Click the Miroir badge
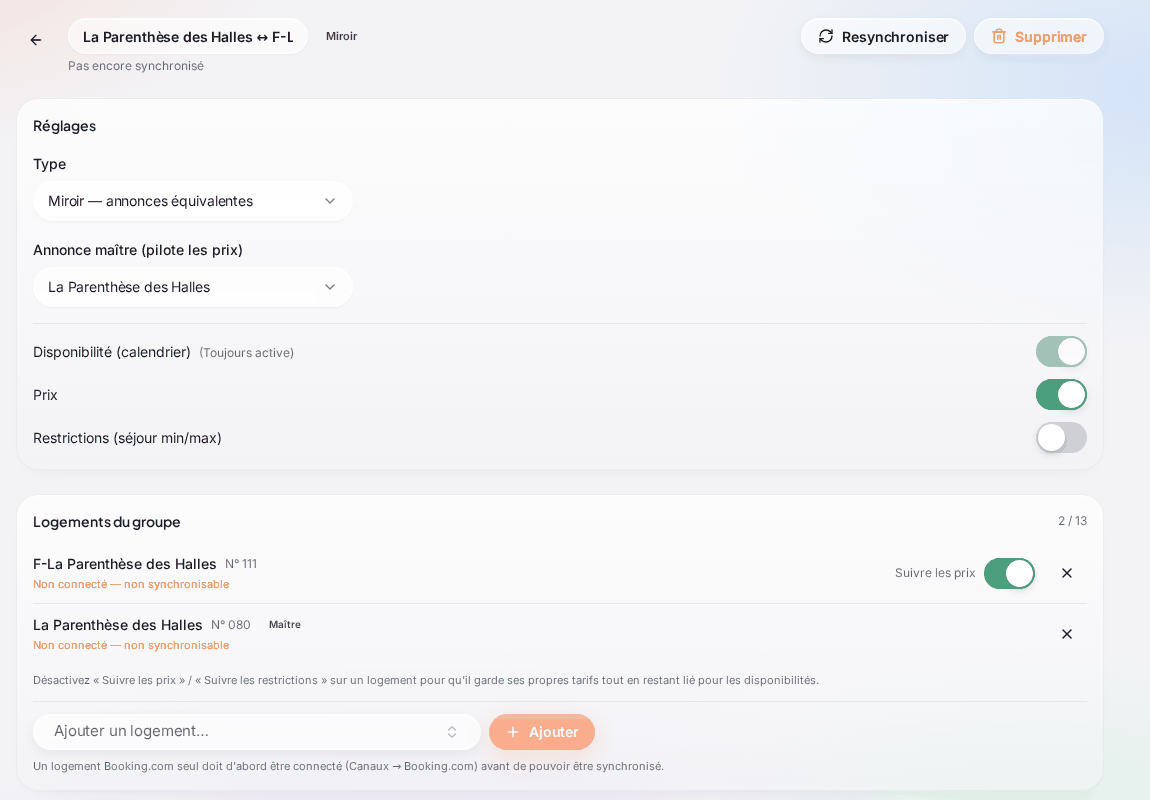Image resolution: width=1150 pixels, height=800 pixels. coord(342,36)
